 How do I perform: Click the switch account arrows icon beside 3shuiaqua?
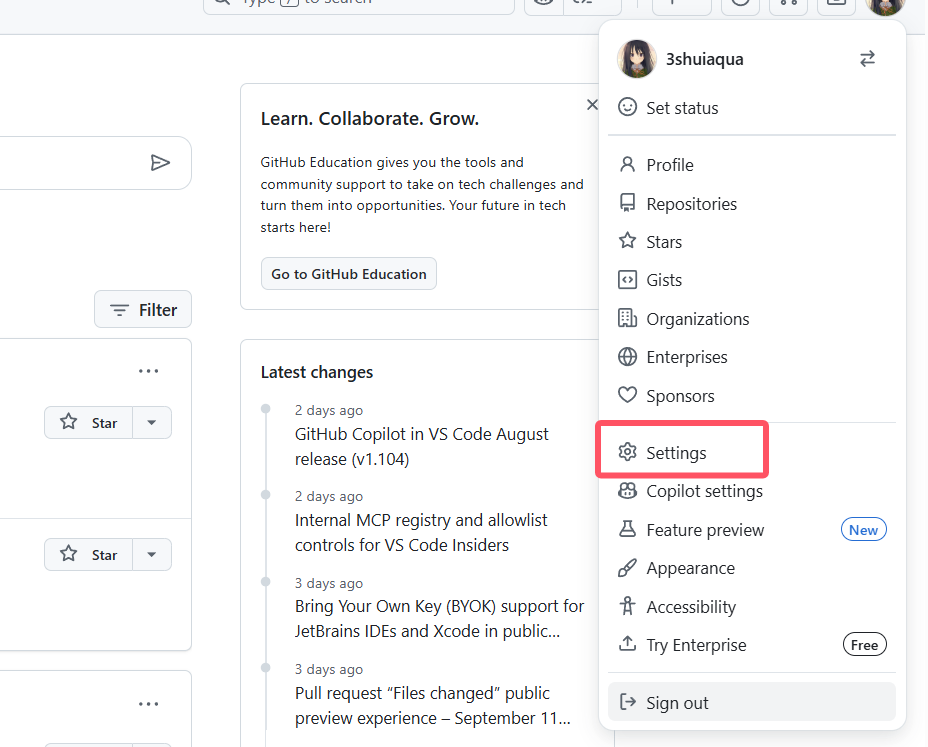867,59
